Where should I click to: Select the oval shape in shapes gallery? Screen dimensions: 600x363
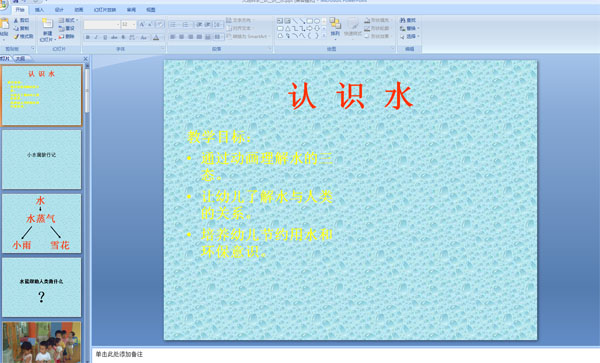click(317, 21)
